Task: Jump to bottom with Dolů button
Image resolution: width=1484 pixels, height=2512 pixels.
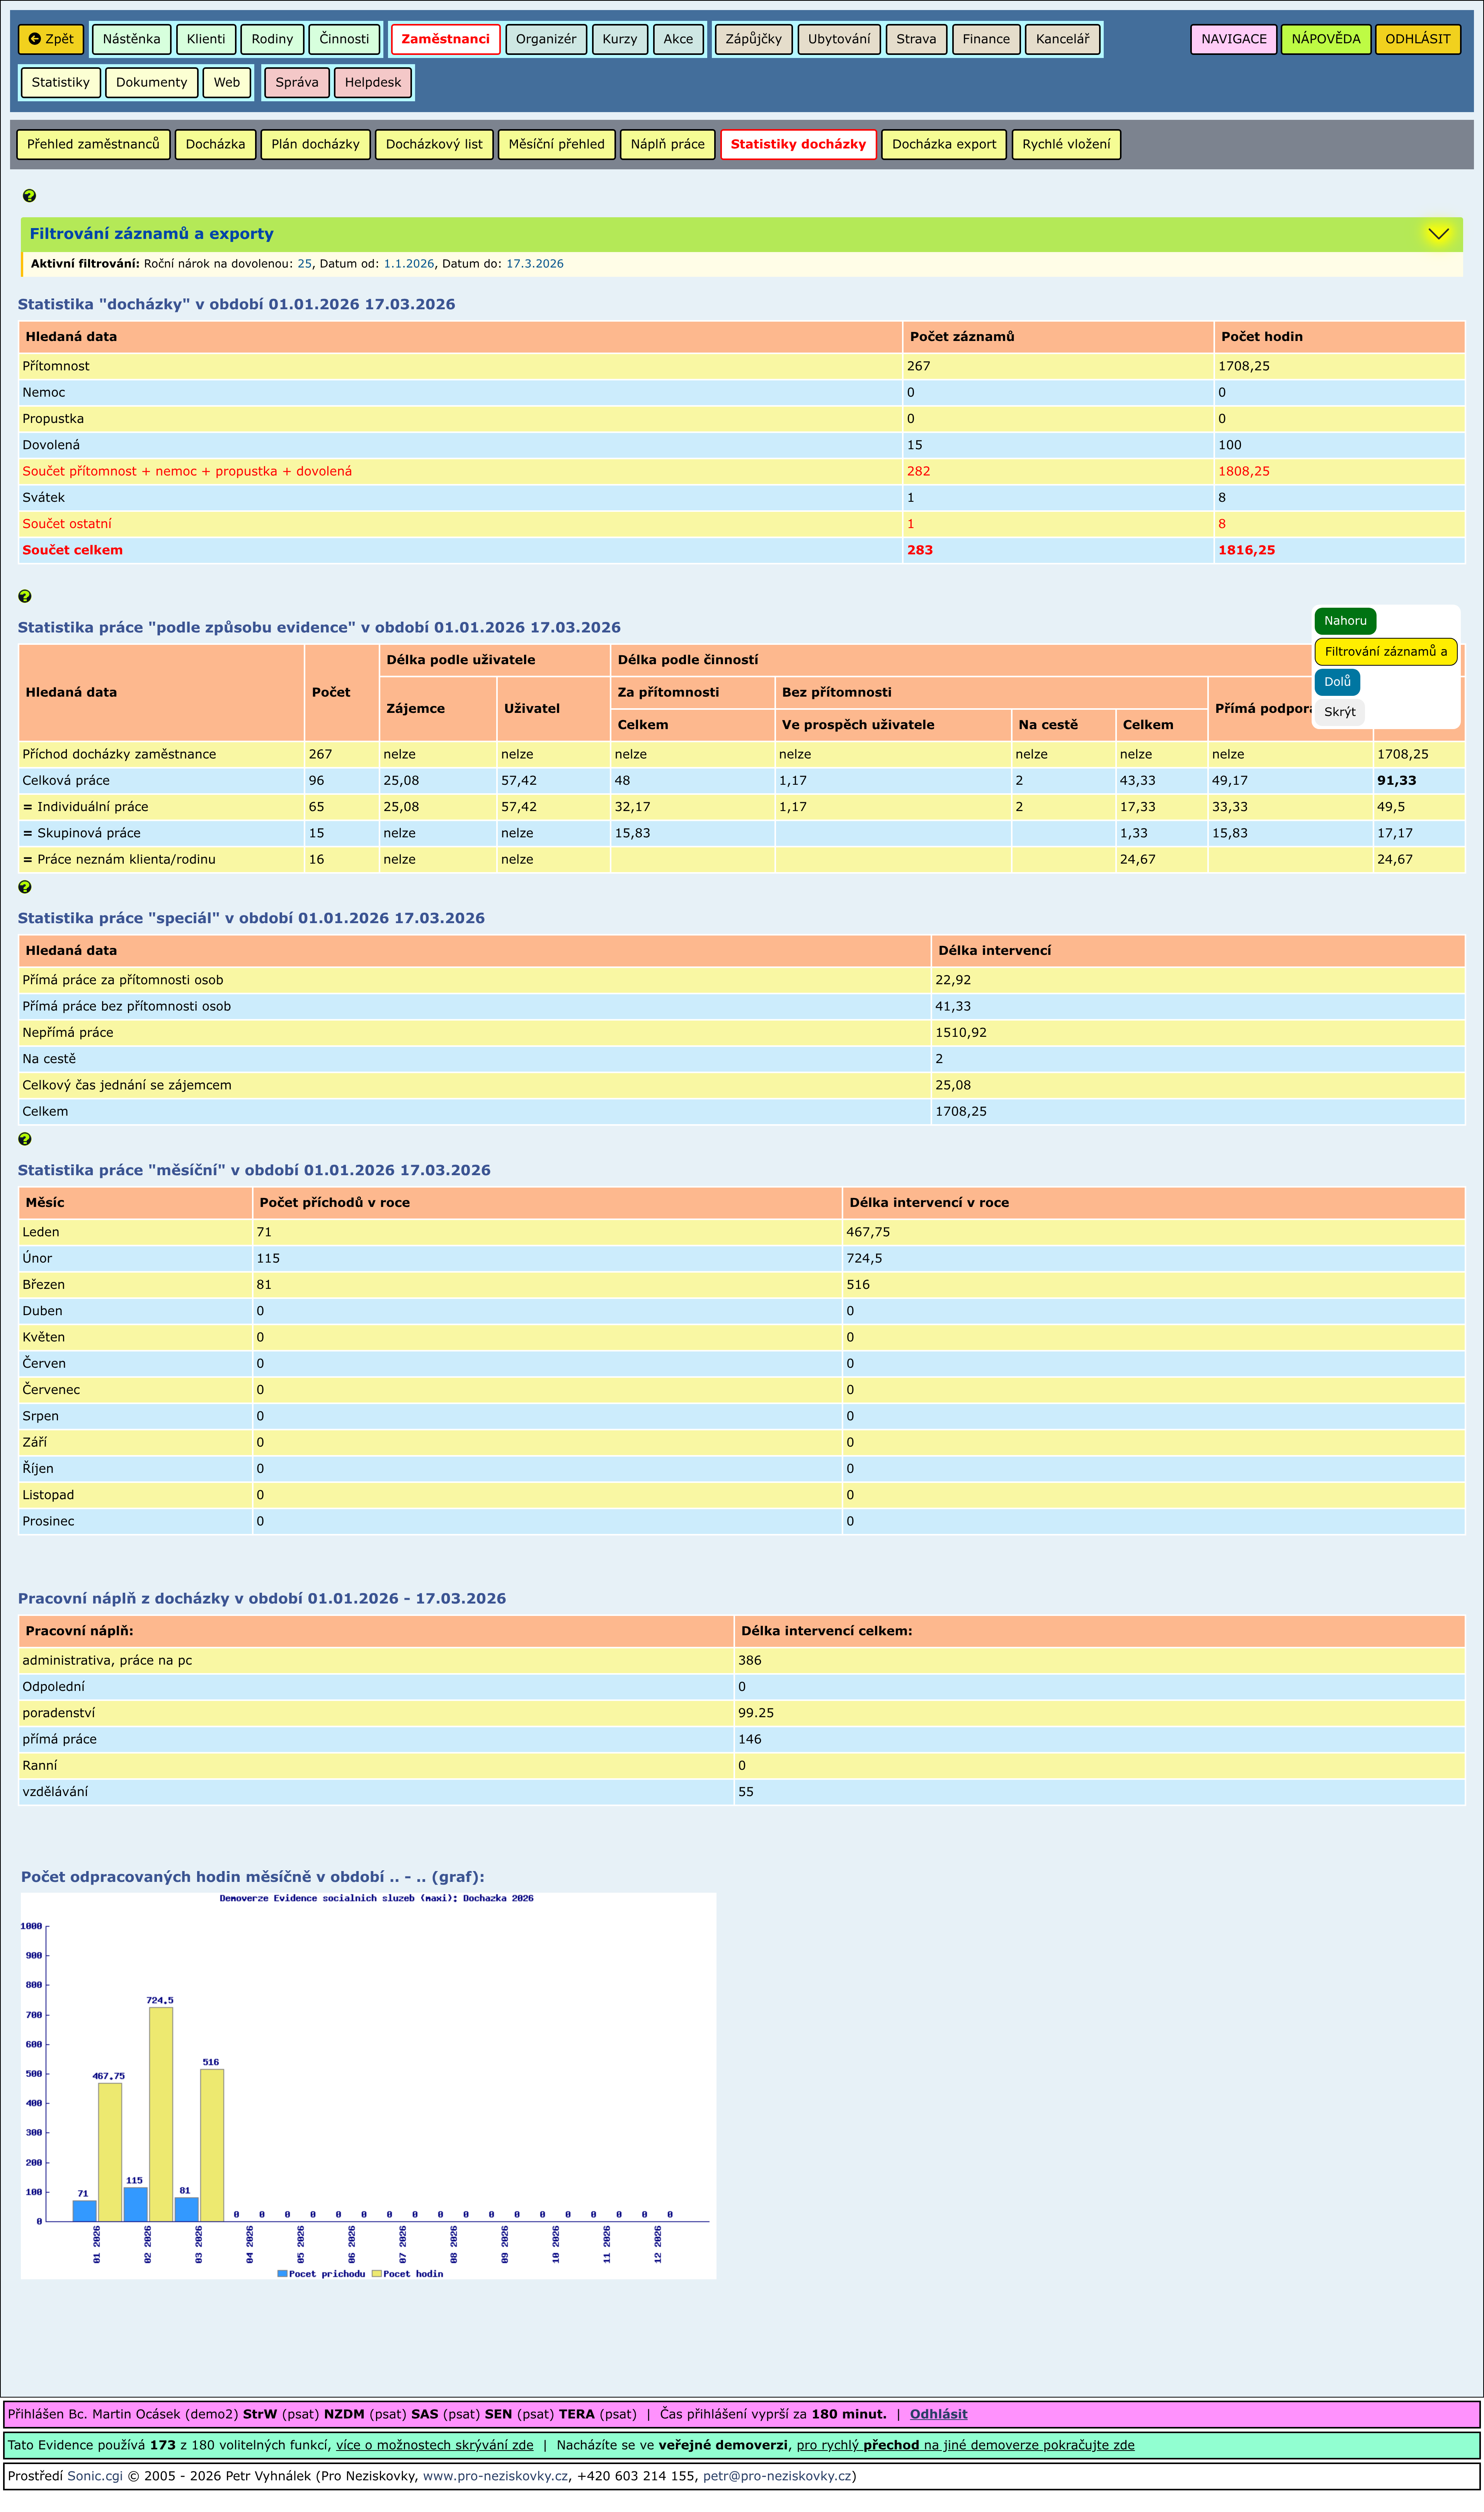Action: [x=1337, y=682]
